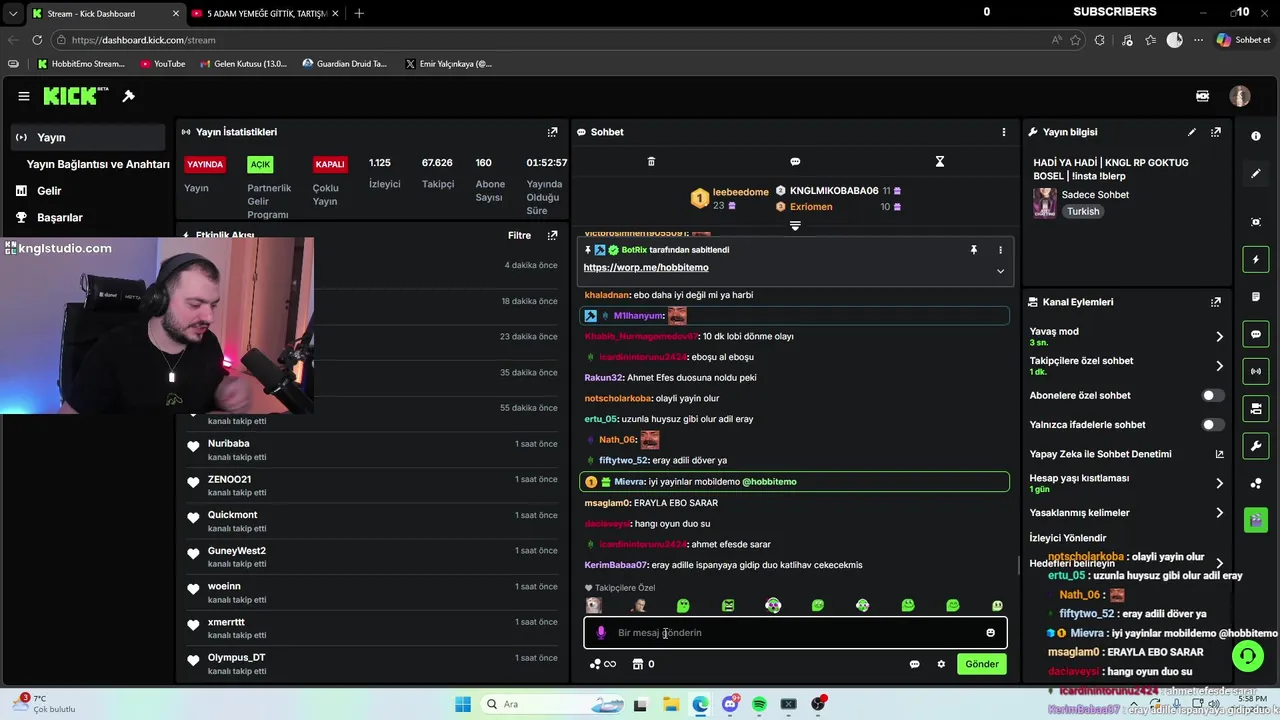Open the worp.me/hobbitemo pinned link
1280x720 pixels.
click(x=646, y=268)
